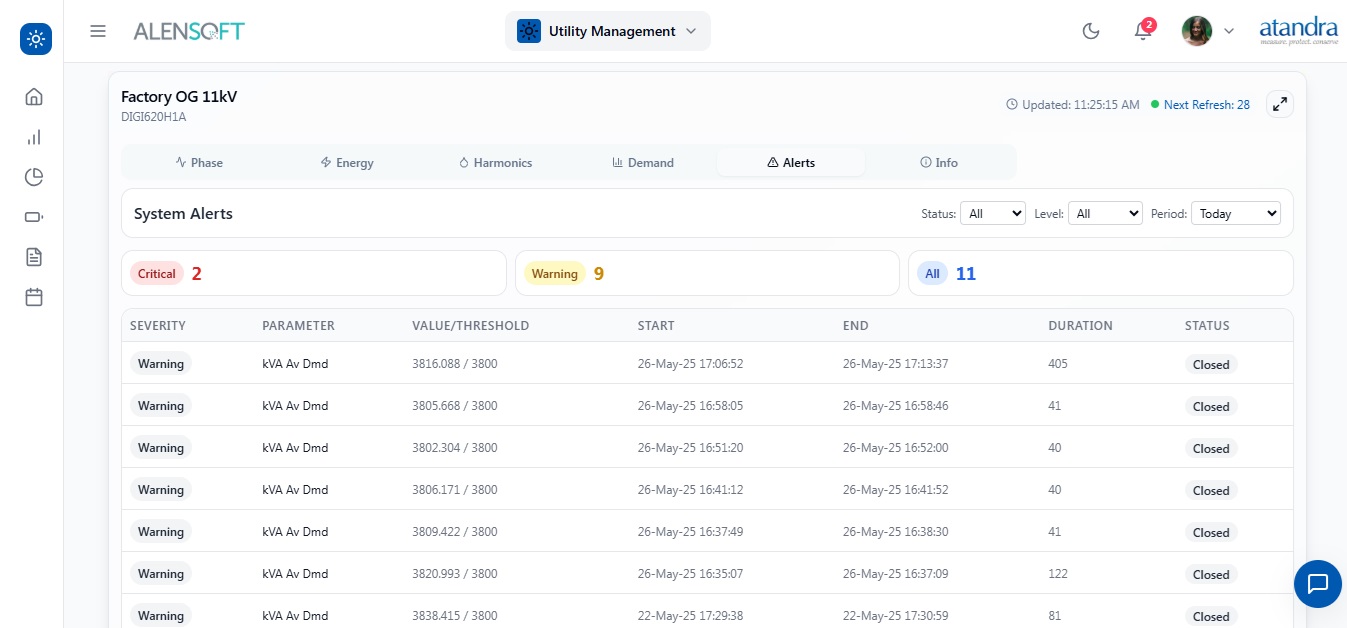This screenshot has height=628, width=1347.
Task: Expand the Utility Management module selector
Action: 608,31
